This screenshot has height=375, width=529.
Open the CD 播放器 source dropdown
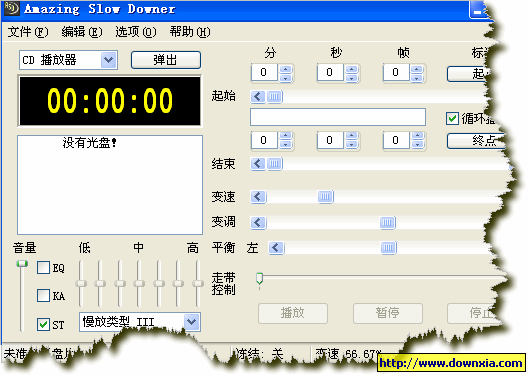click(x=109, y=60)
